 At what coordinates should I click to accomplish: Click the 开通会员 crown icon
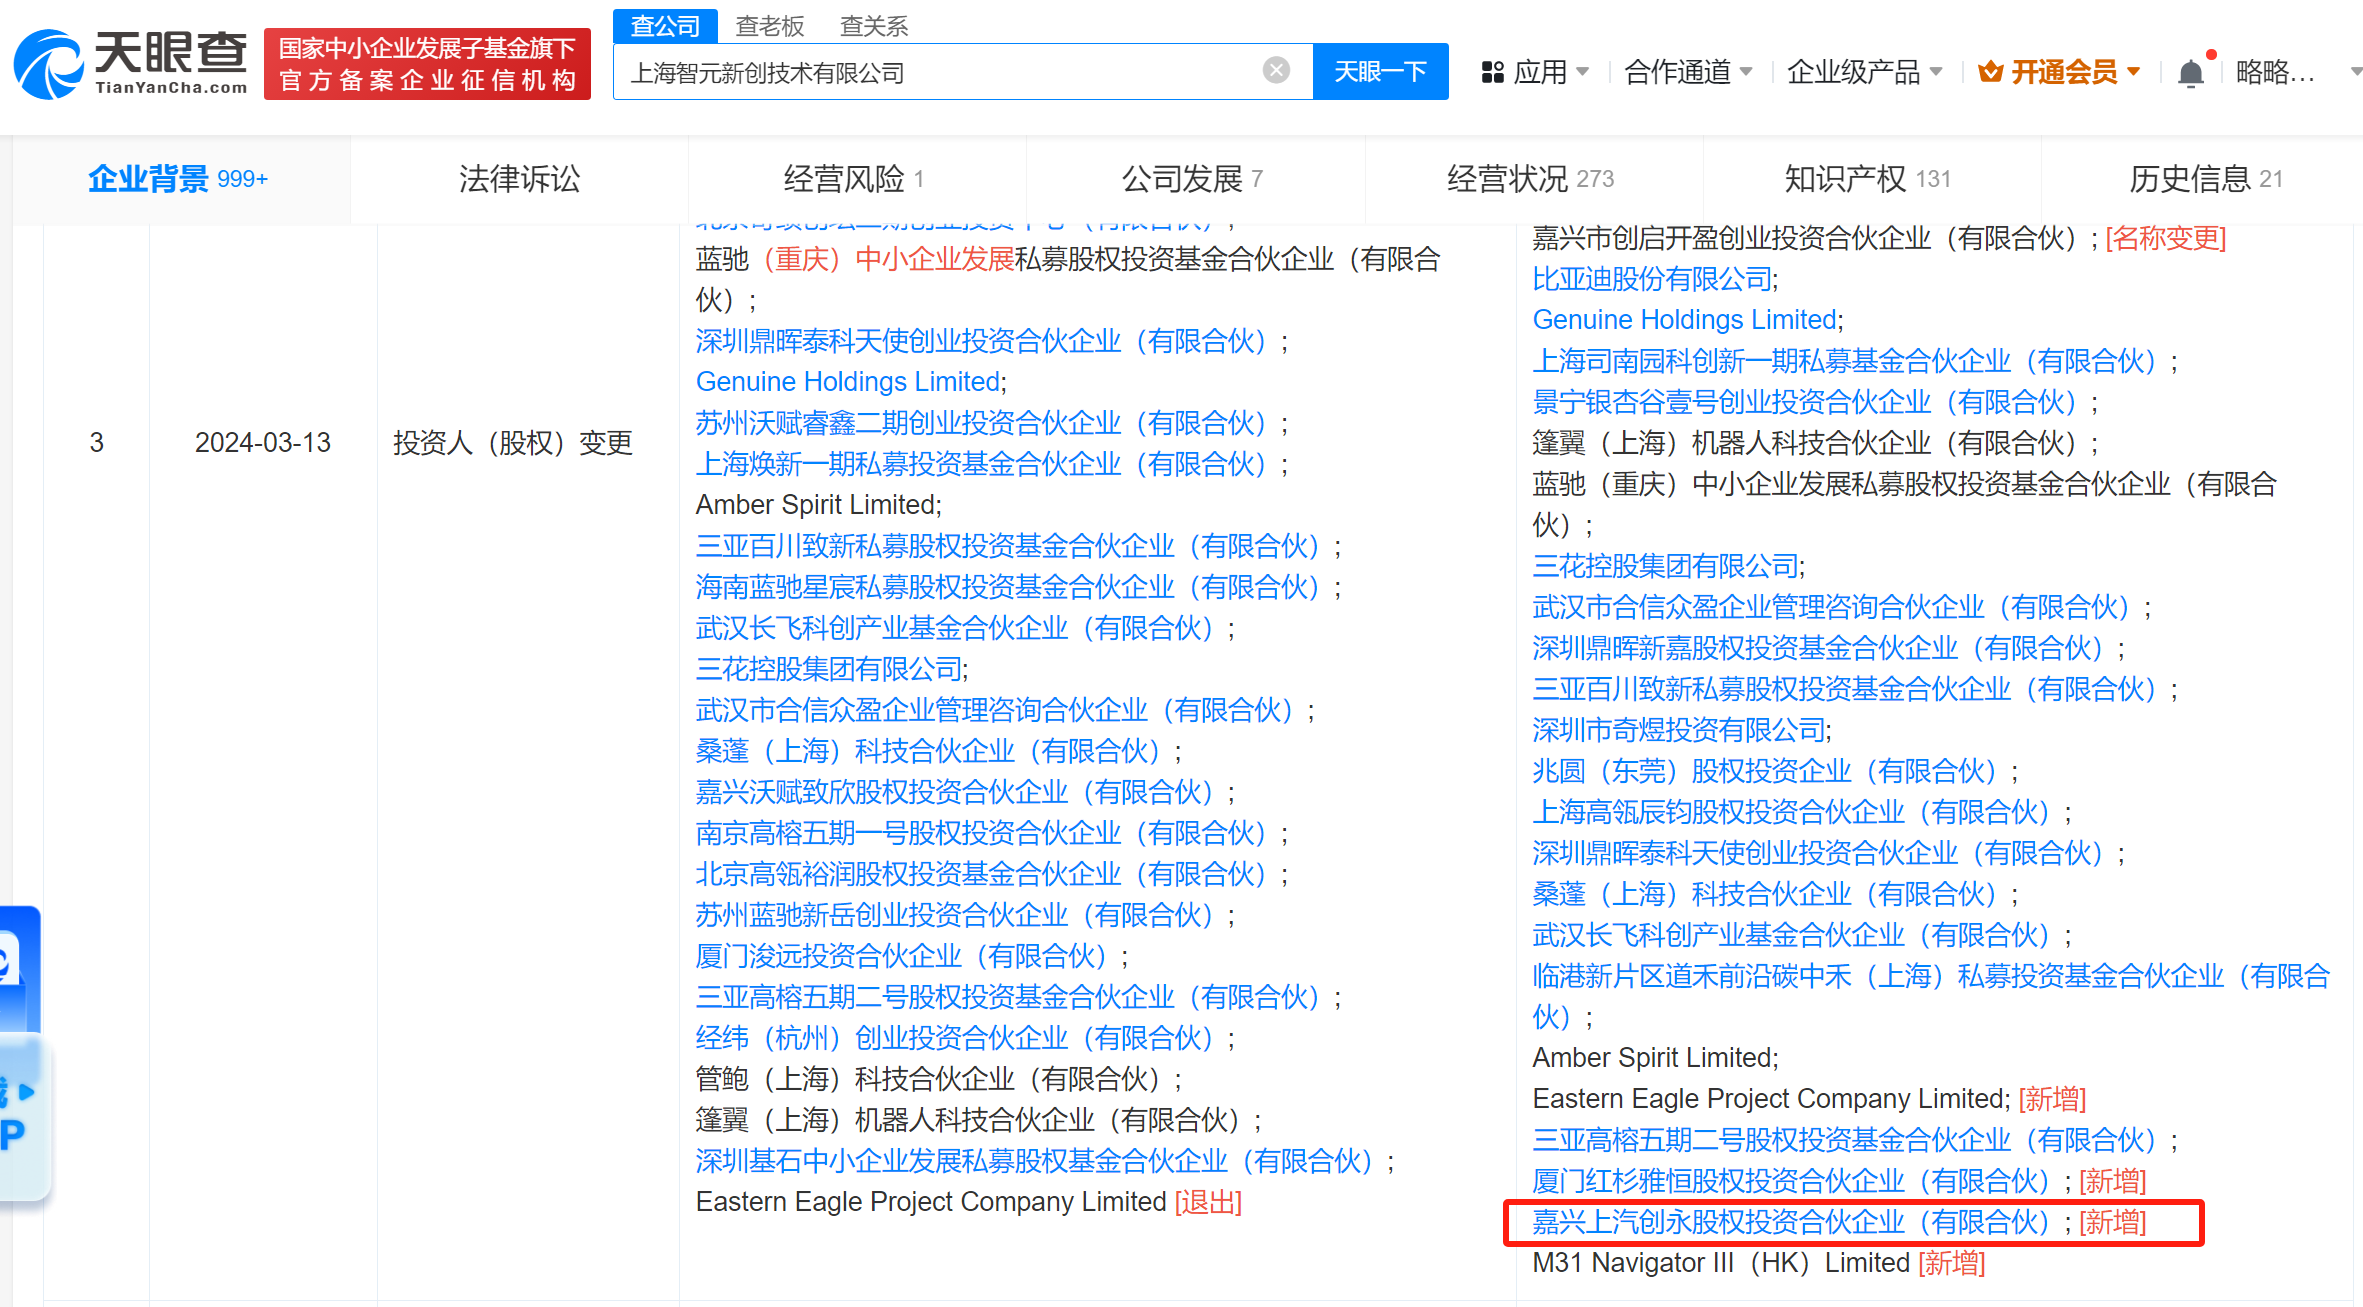coord(1990,72)
